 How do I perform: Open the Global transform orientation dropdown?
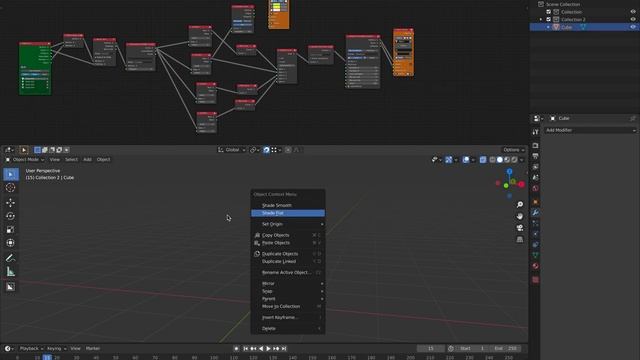pos(231,150)
